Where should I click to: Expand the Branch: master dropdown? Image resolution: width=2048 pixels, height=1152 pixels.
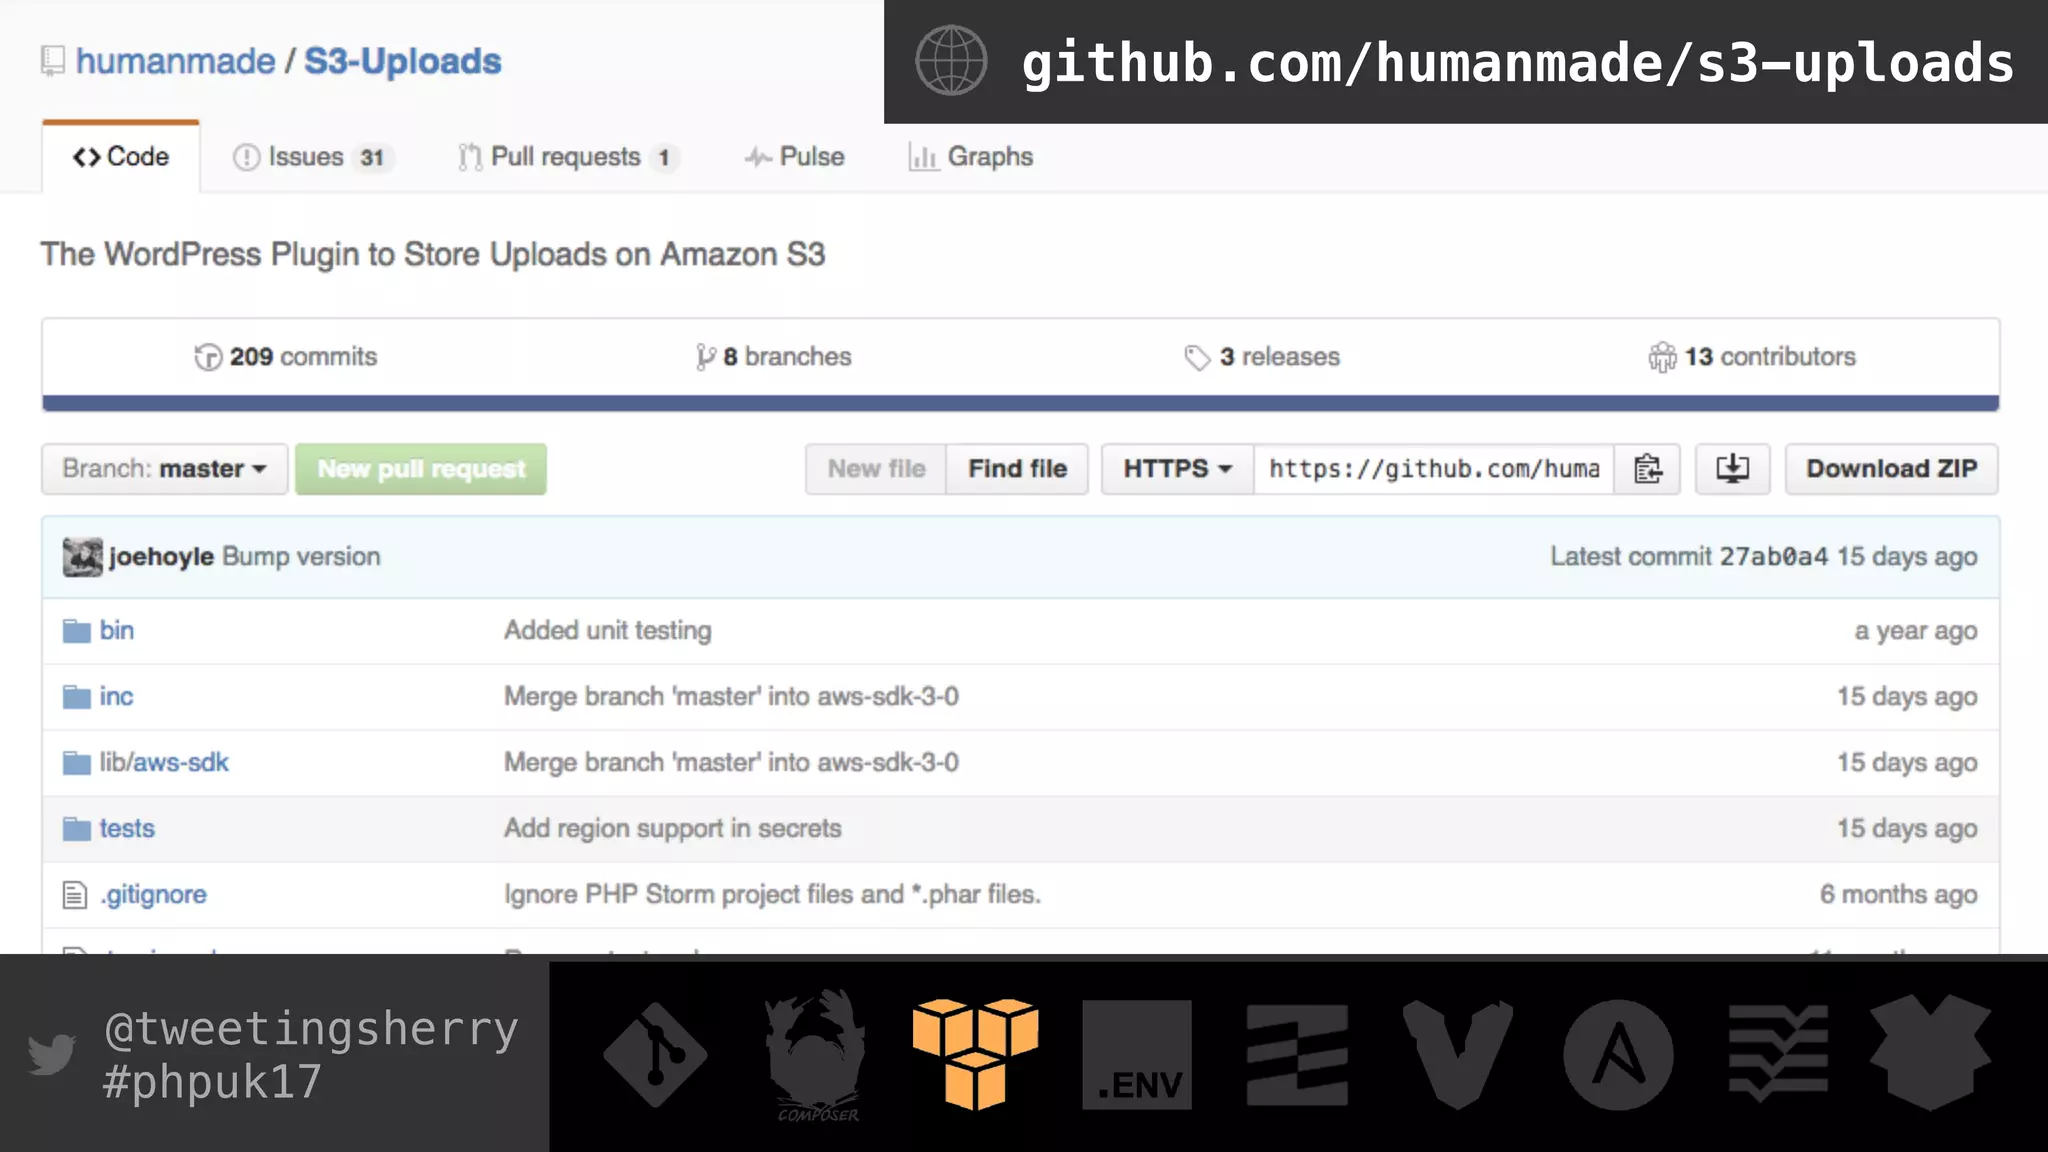point(165,469)
